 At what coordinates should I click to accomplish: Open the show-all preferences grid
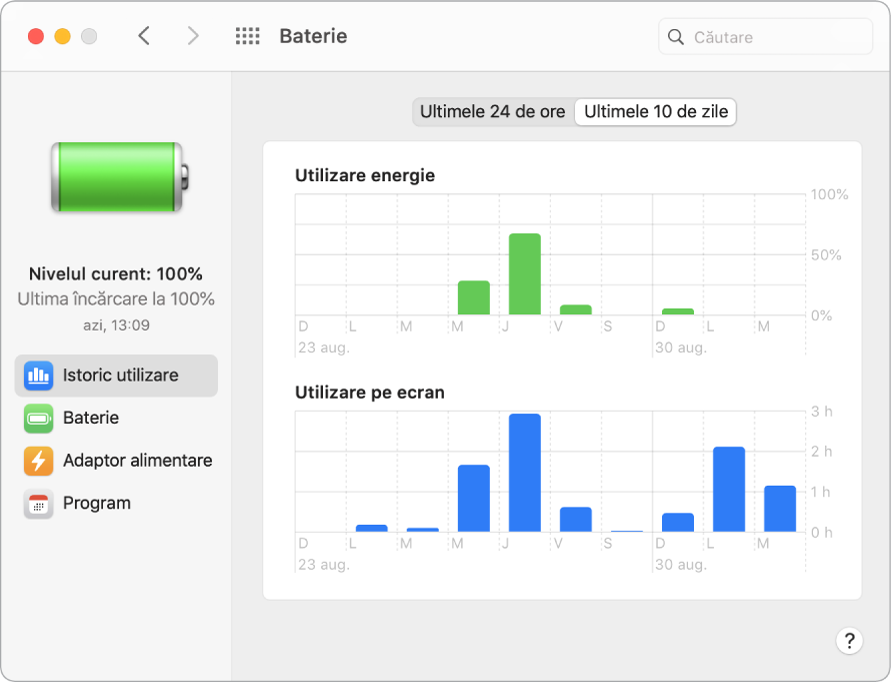(x=247, y=36)
